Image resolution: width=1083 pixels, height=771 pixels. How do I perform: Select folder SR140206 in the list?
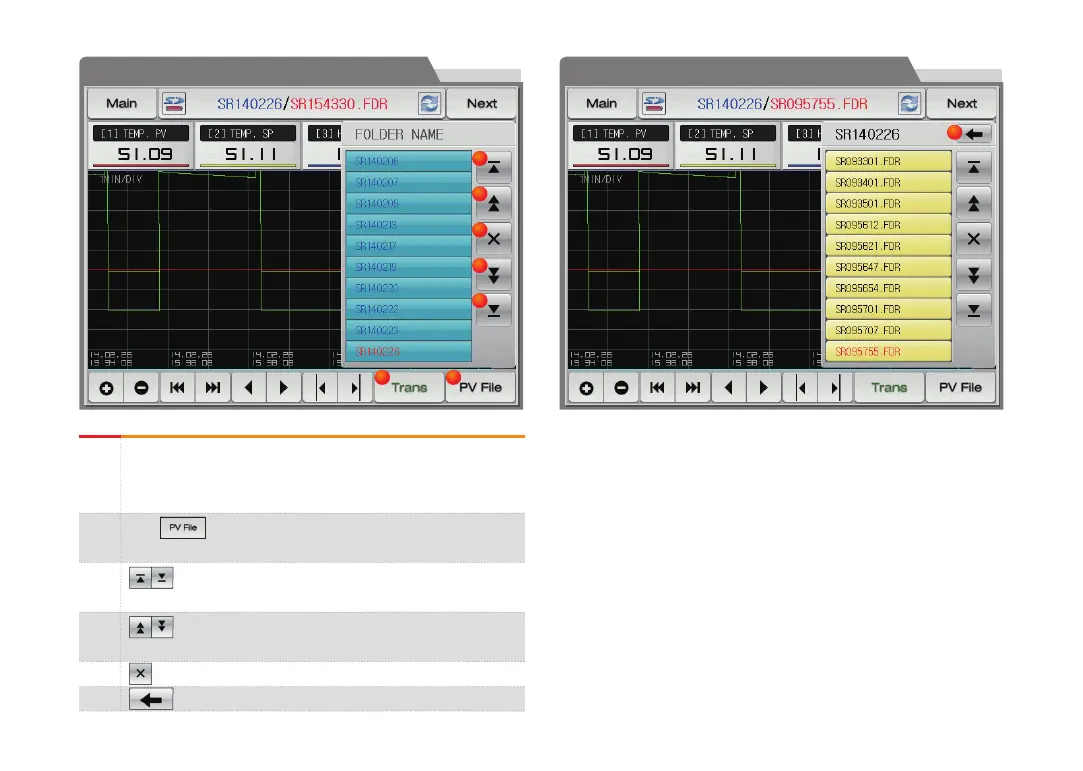pyautogui.click(x=408, y=162)
